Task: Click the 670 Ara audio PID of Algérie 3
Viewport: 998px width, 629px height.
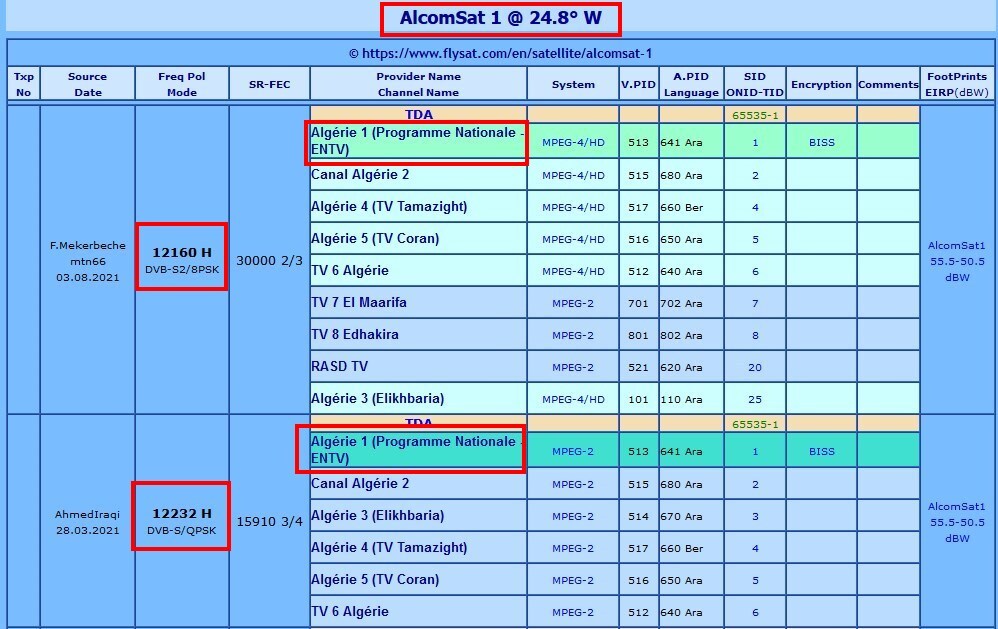Action: tap(681, 516)
